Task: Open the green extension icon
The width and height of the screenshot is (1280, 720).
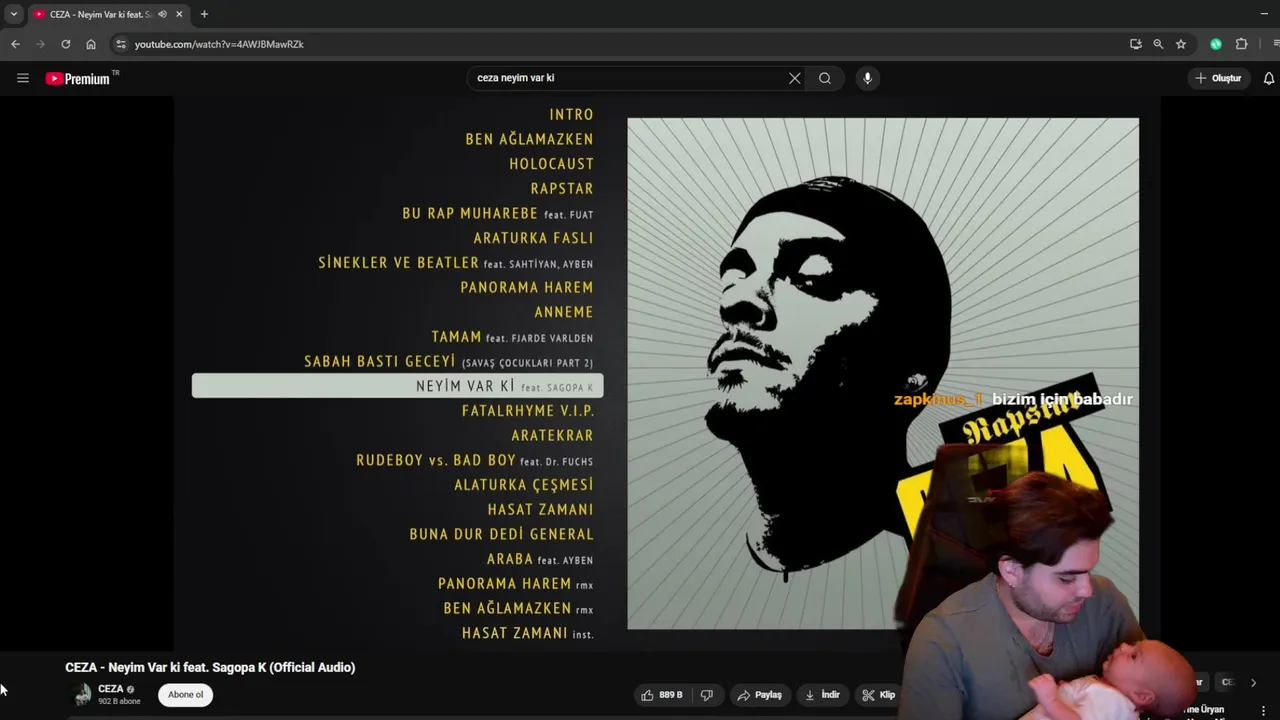Action: click(x=1216, y=44)
